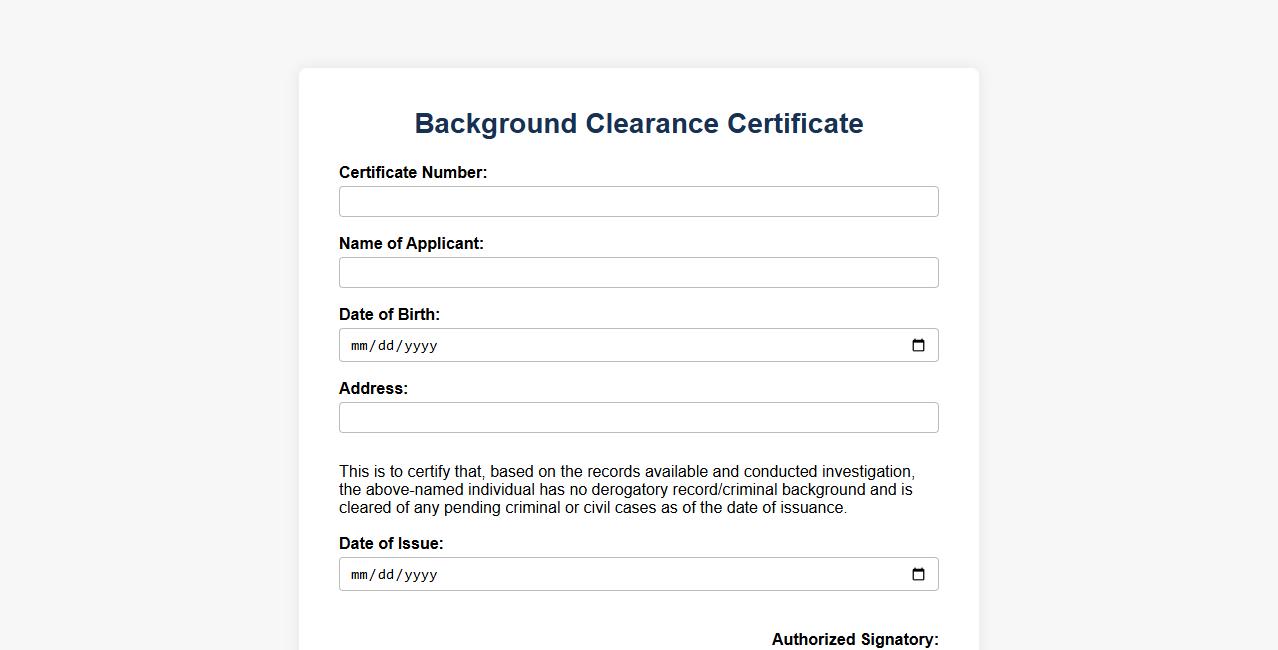Select the month segment in Date of Birth

point(360,346)
